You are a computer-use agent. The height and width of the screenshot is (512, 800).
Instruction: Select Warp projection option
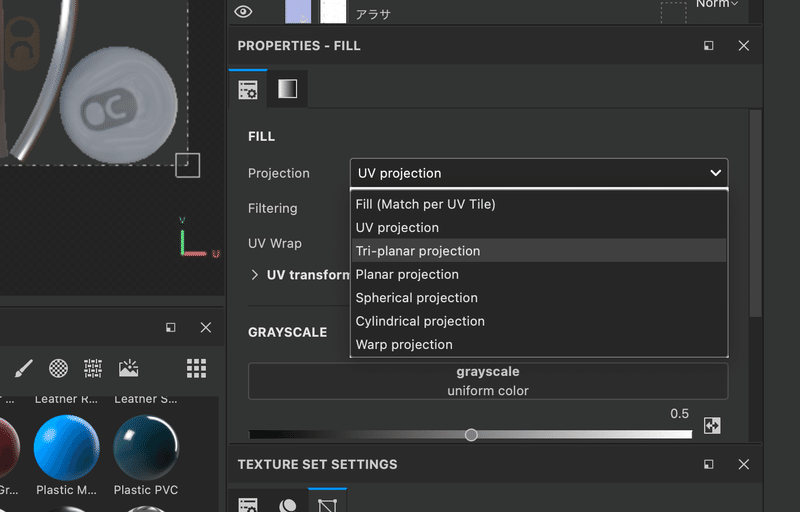(404, 344)
